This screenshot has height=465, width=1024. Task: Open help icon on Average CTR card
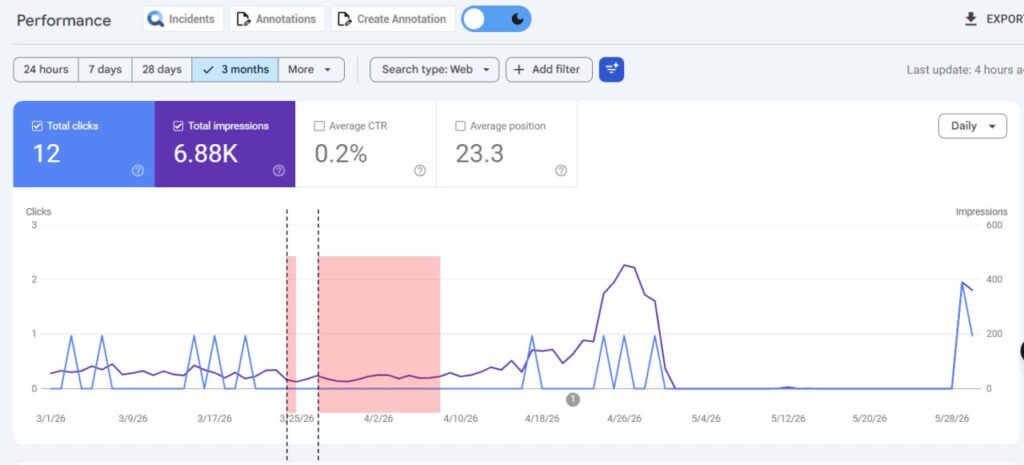(x=420, y=170)
